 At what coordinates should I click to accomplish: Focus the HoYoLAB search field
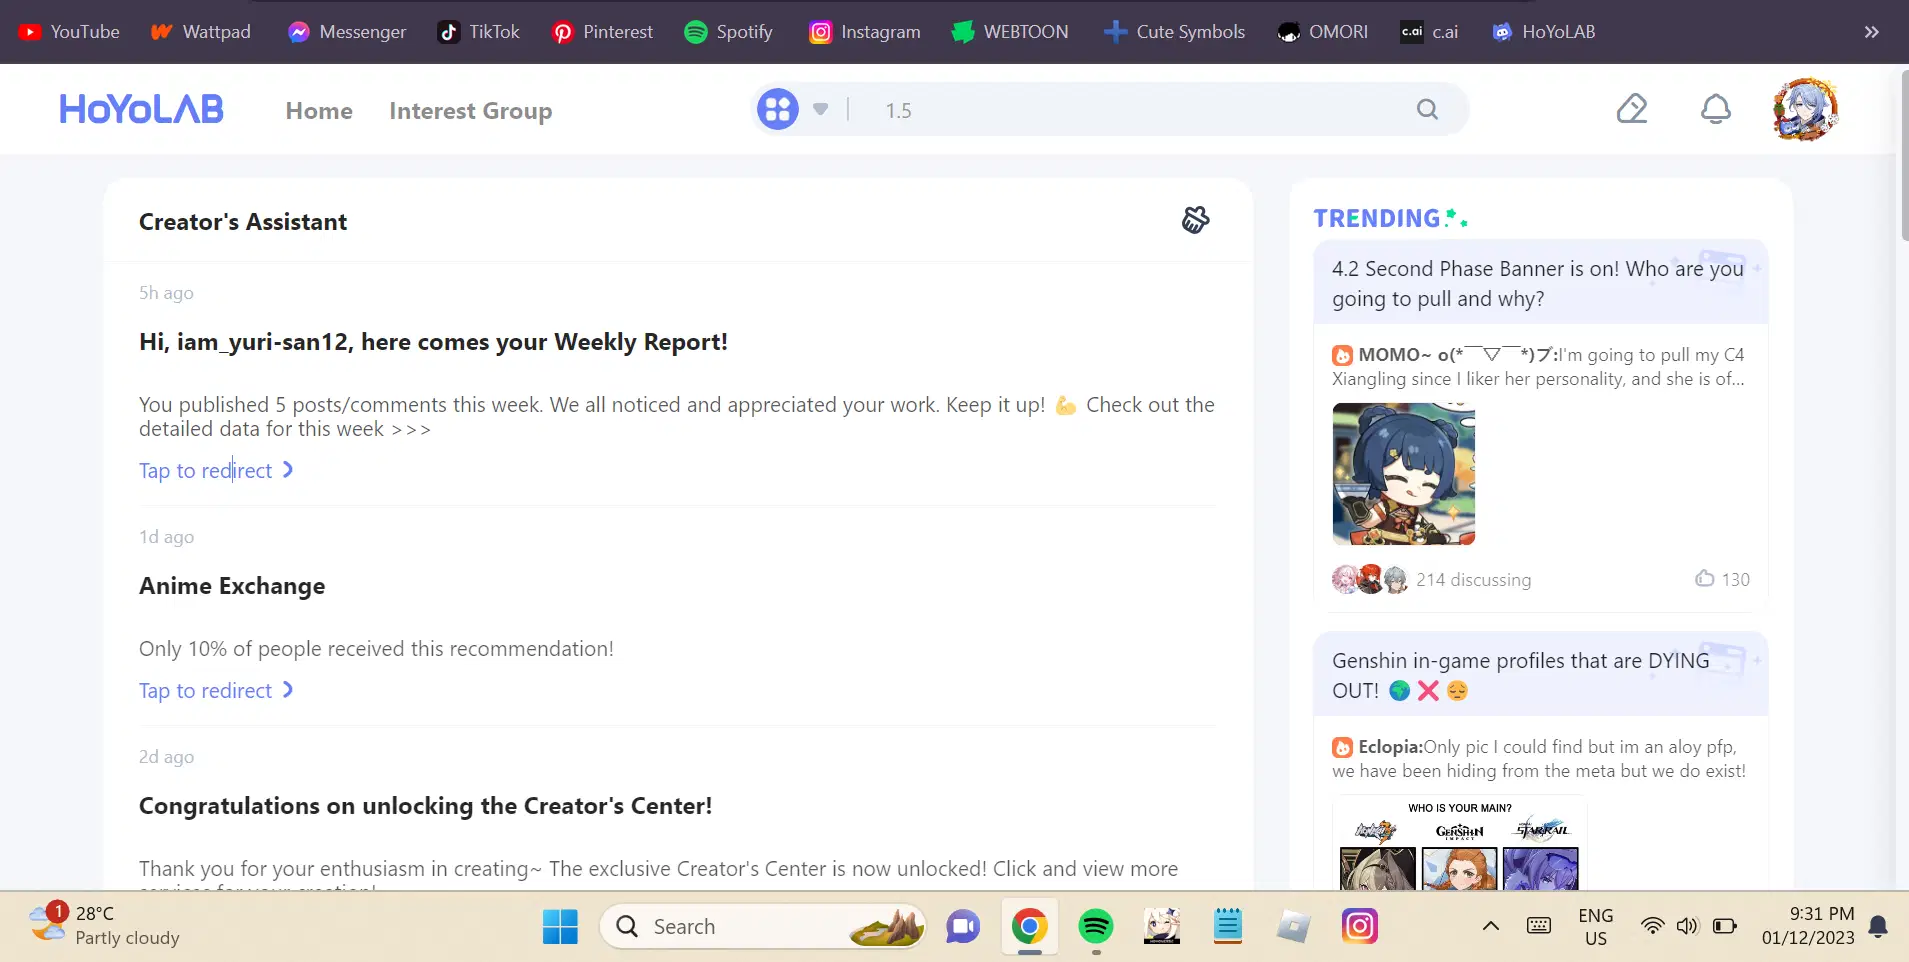coord(1140,110)
